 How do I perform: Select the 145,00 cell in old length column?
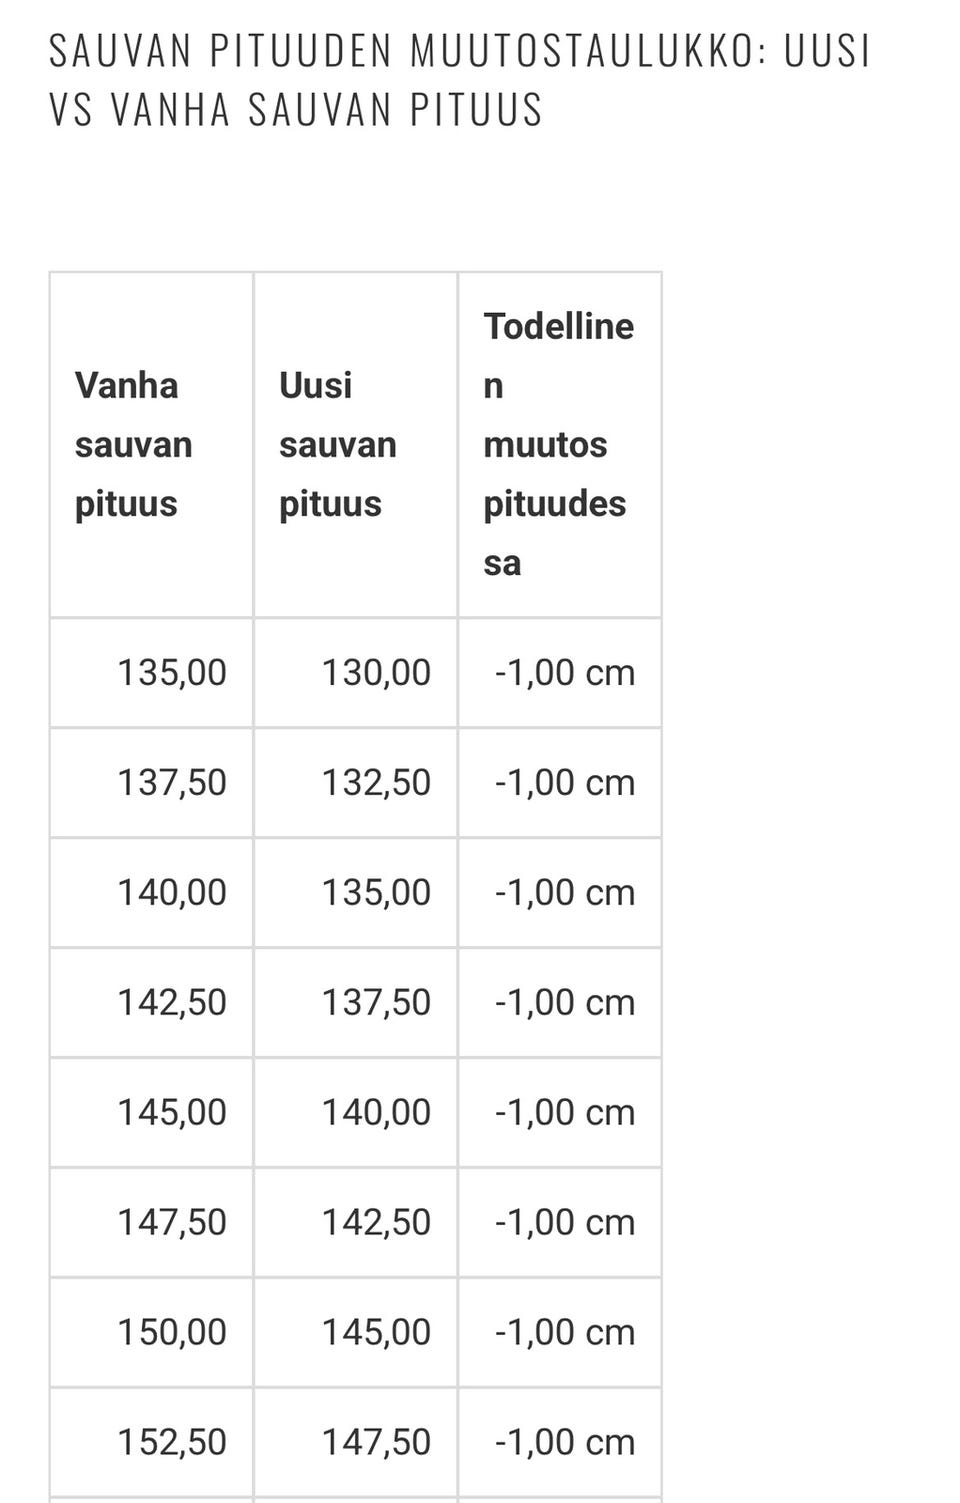tap(172, 1112)
